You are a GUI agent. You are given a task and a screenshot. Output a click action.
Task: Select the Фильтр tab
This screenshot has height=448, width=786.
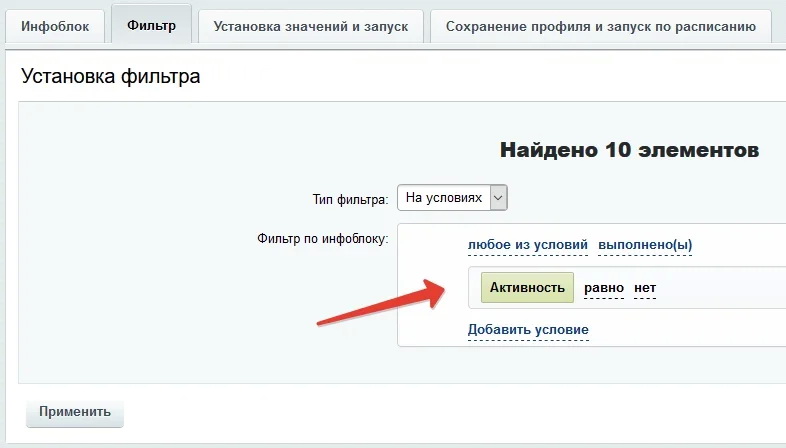pos(151,26)
